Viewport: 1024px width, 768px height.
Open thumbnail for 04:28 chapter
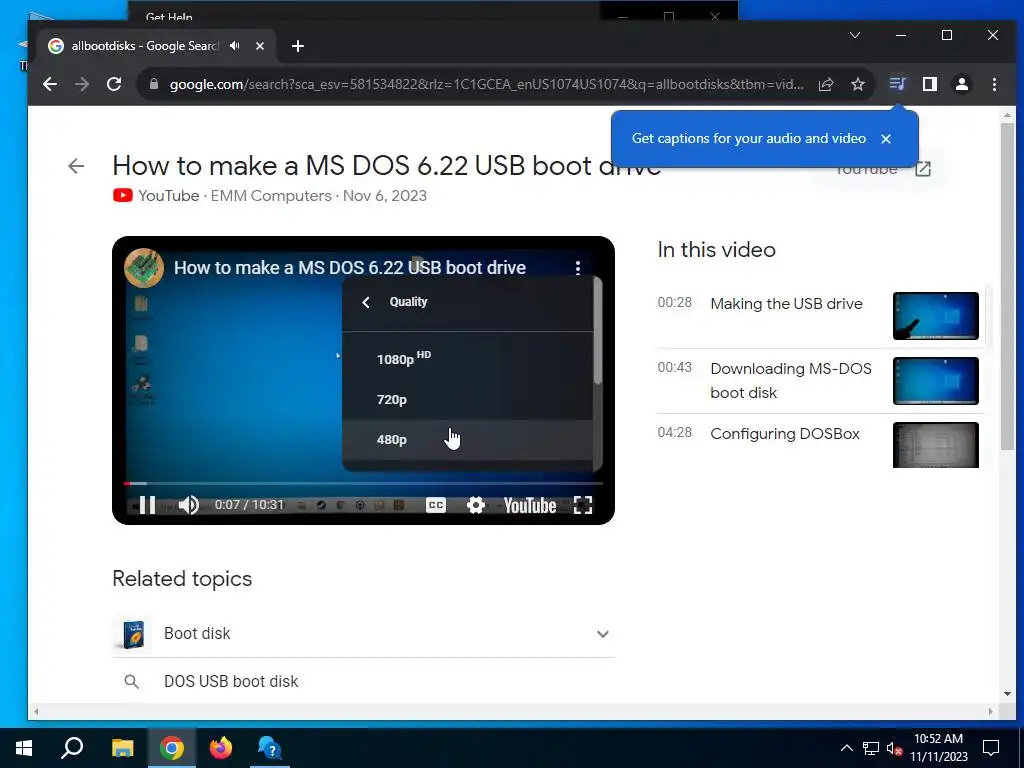pos(935,445)
